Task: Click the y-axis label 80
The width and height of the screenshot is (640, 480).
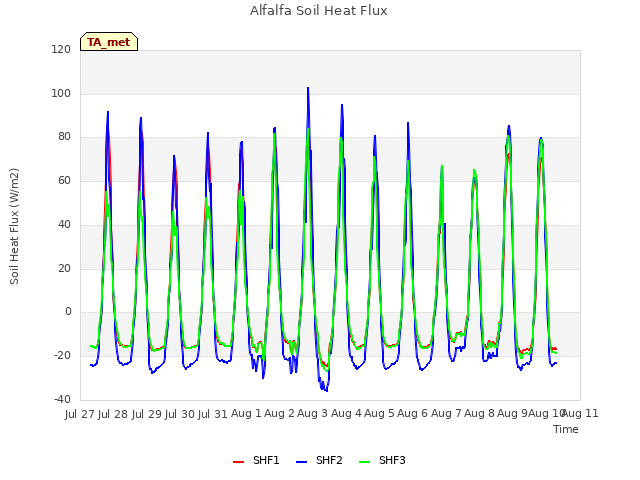Action: [64, 137]
